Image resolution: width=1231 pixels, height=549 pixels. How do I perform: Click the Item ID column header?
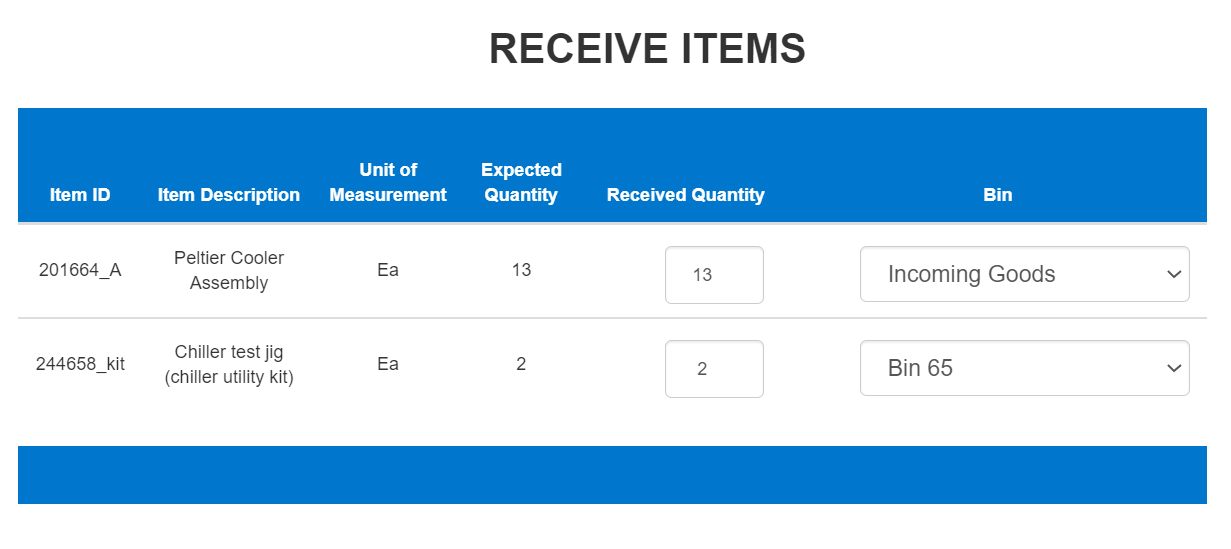point(80,195)
